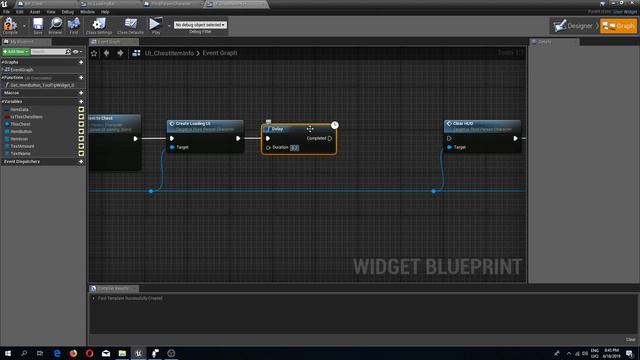
Task: Open the Asset menu
Action: tap(35, 12)
